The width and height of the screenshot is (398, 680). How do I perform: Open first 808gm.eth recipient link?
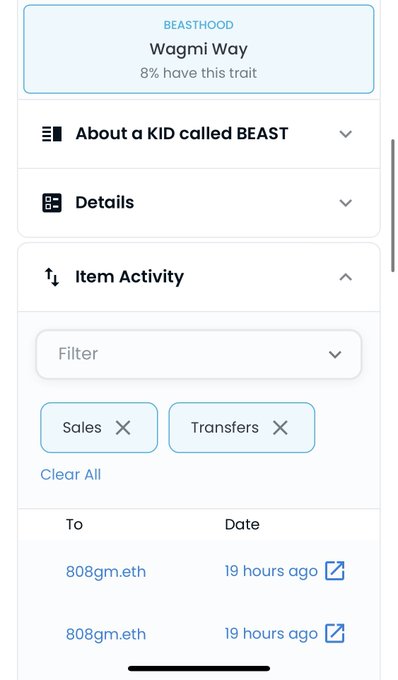[x=106, y=572]
